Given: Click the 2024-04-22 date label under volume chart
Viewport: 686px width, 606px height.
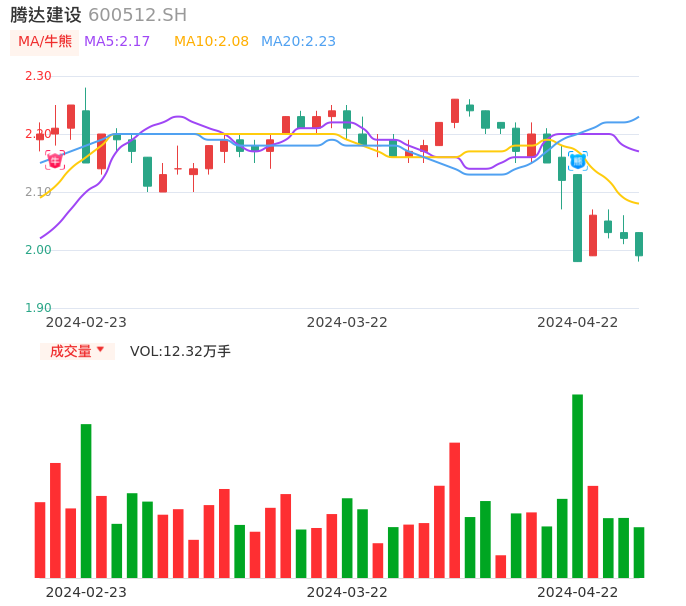Looking at the screenshot, I should coord(577,592).
